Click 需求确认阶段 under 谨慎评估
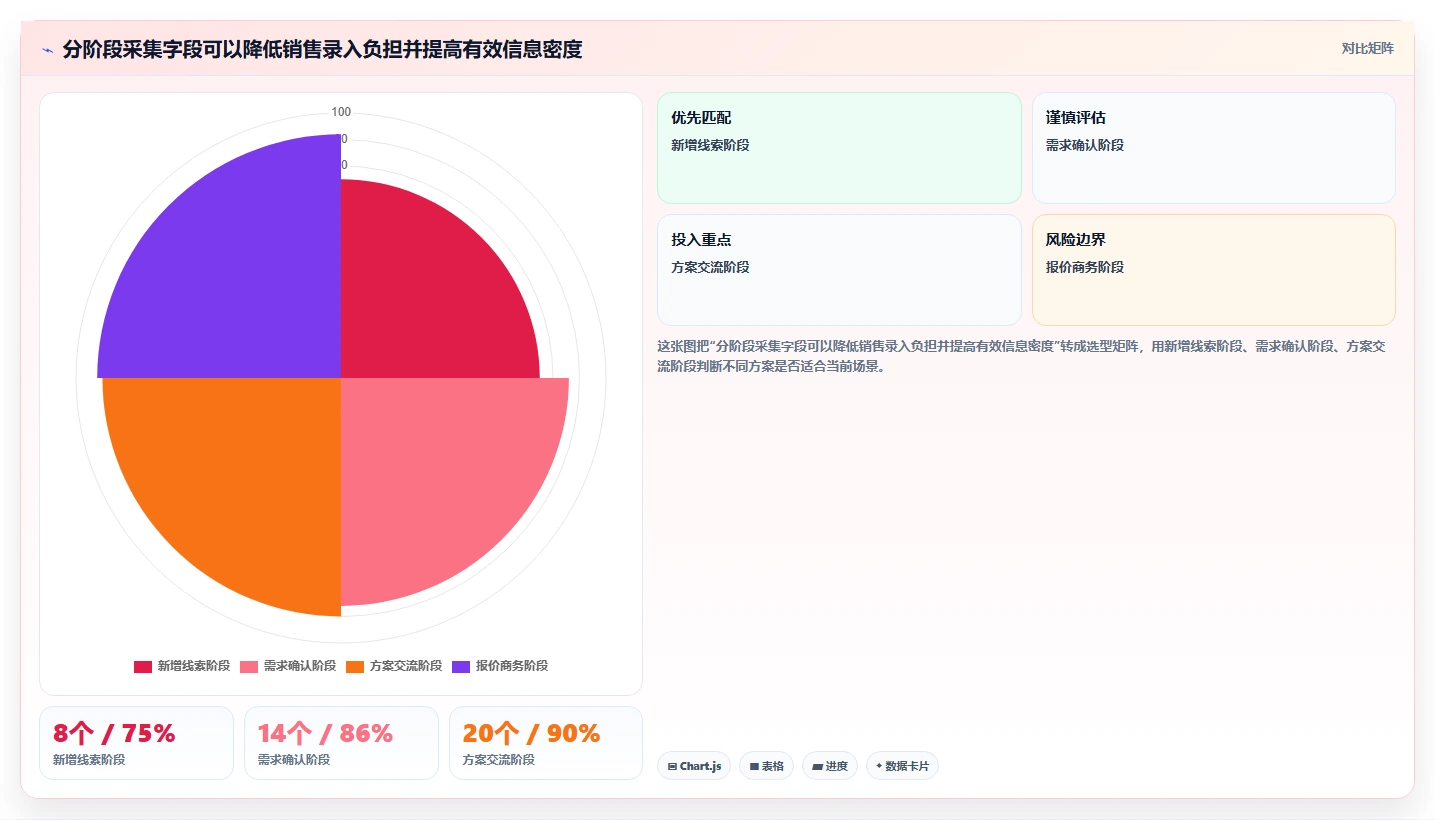Viewport: 1435px width, 820px height. pos(1085,145)
